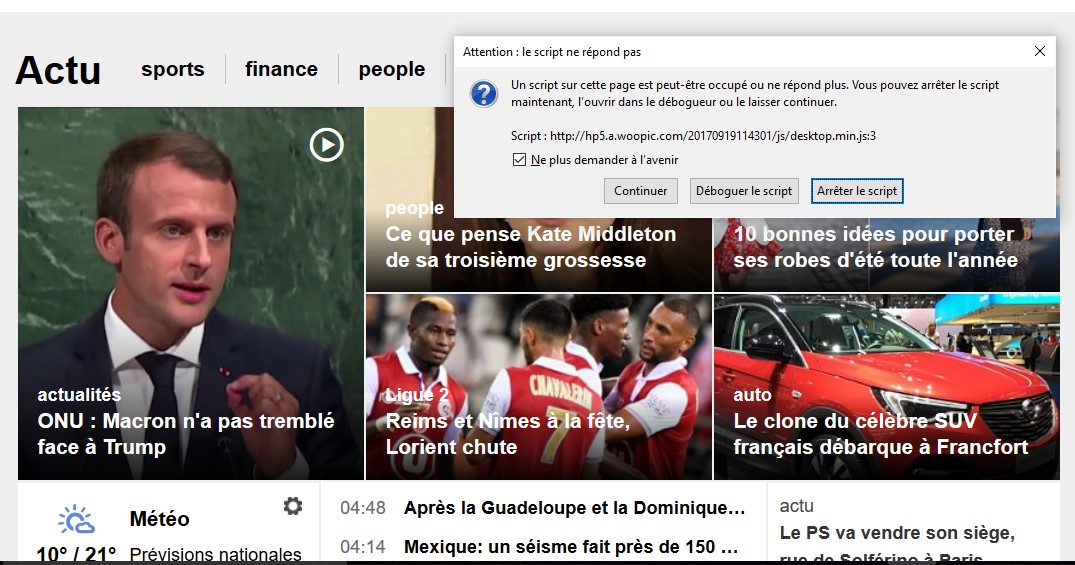This screenshot has width=1075, height=565.
Task: Switch to the finance tab
Action: [x=281, y=69]
